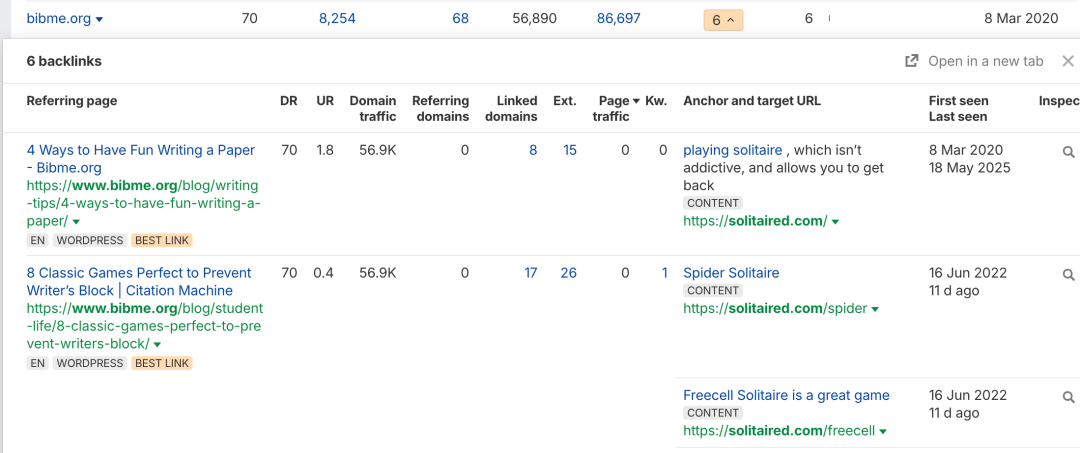Open '4 Ways to Have Fun Writing a Paper' link

pos(141,159)
